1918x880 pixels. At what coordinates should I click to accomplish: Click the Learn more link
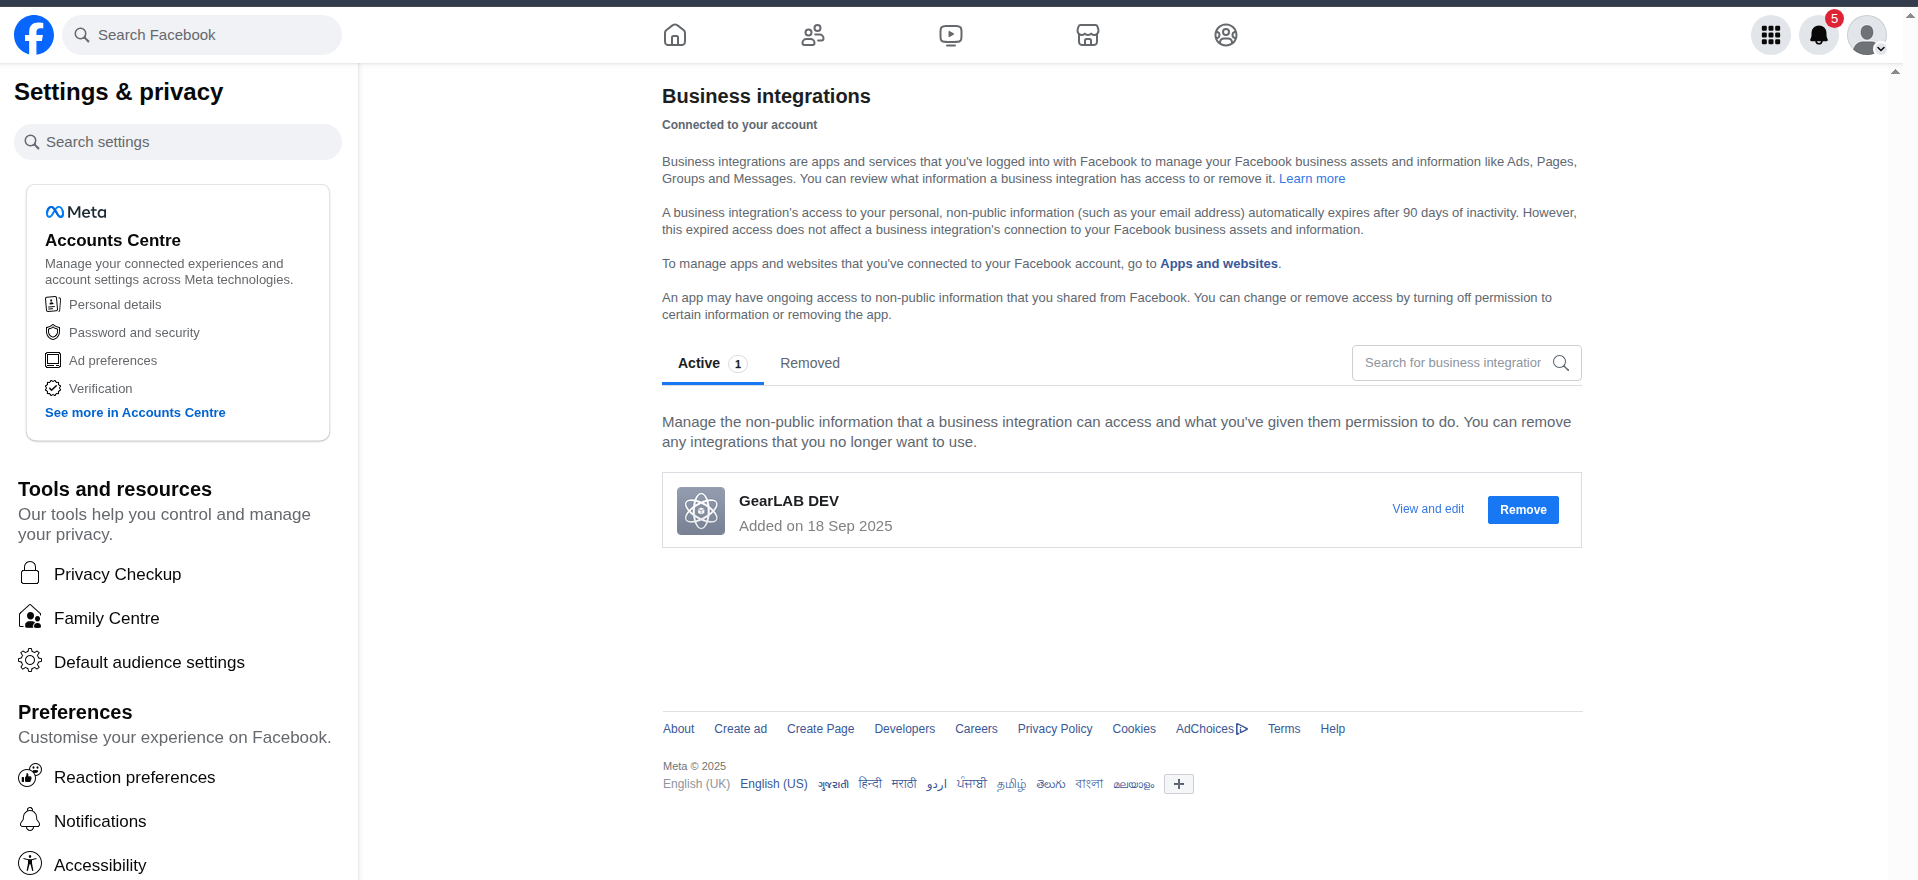pos(1312,179)
